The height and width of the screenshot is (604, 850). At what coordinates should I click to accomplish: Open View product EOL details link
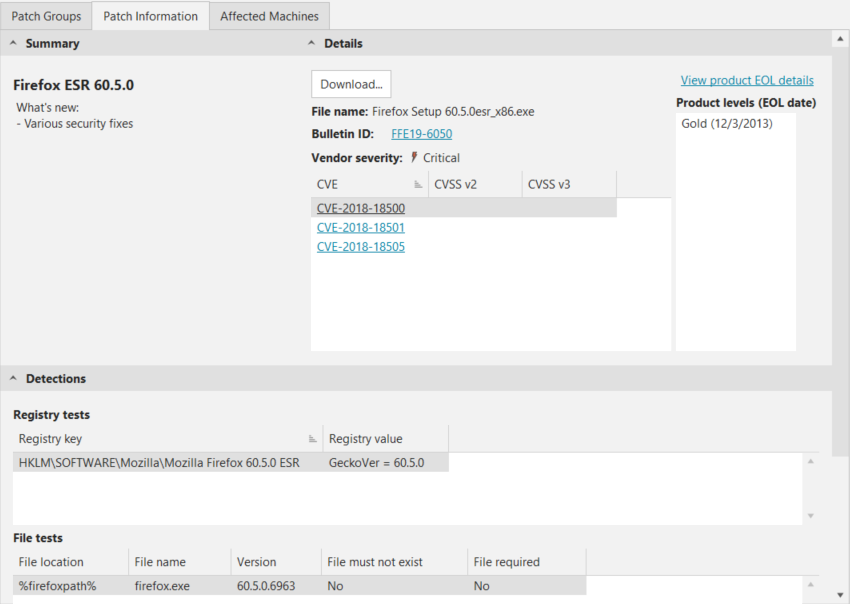[747, 80]
